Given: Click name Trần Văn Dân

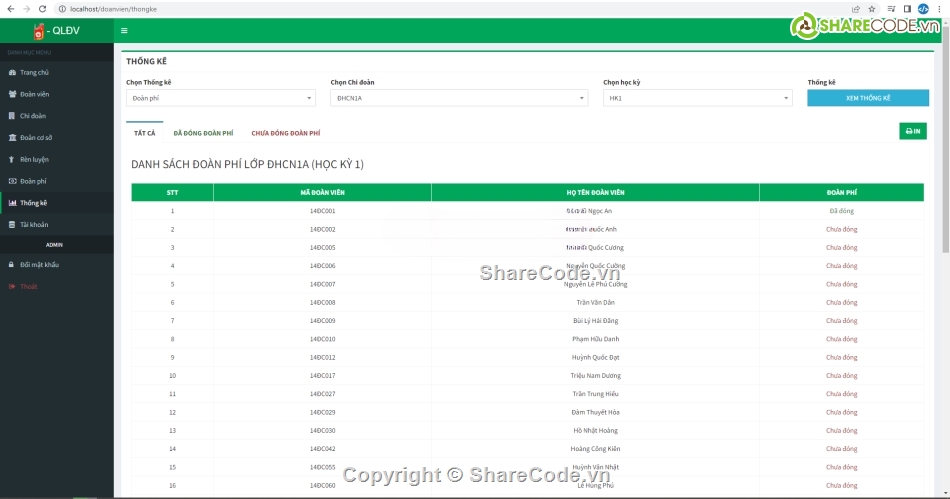Looking at the screenshot, I should tap(596, 303).
